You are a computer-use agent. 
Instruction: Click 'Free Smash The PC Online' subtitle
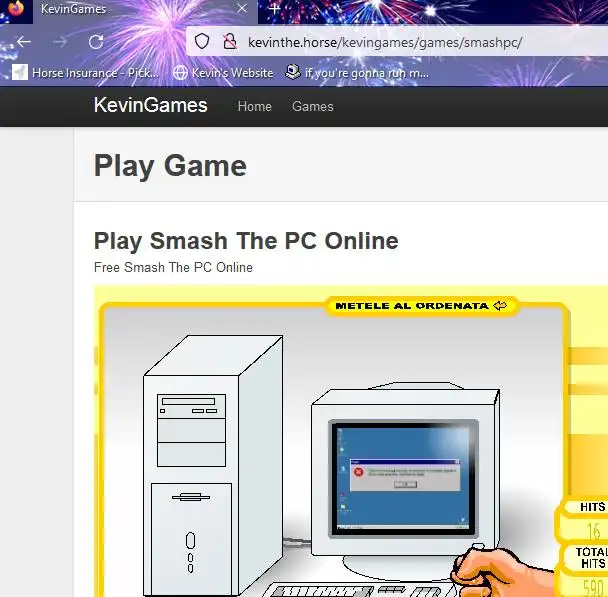[173, 267]
